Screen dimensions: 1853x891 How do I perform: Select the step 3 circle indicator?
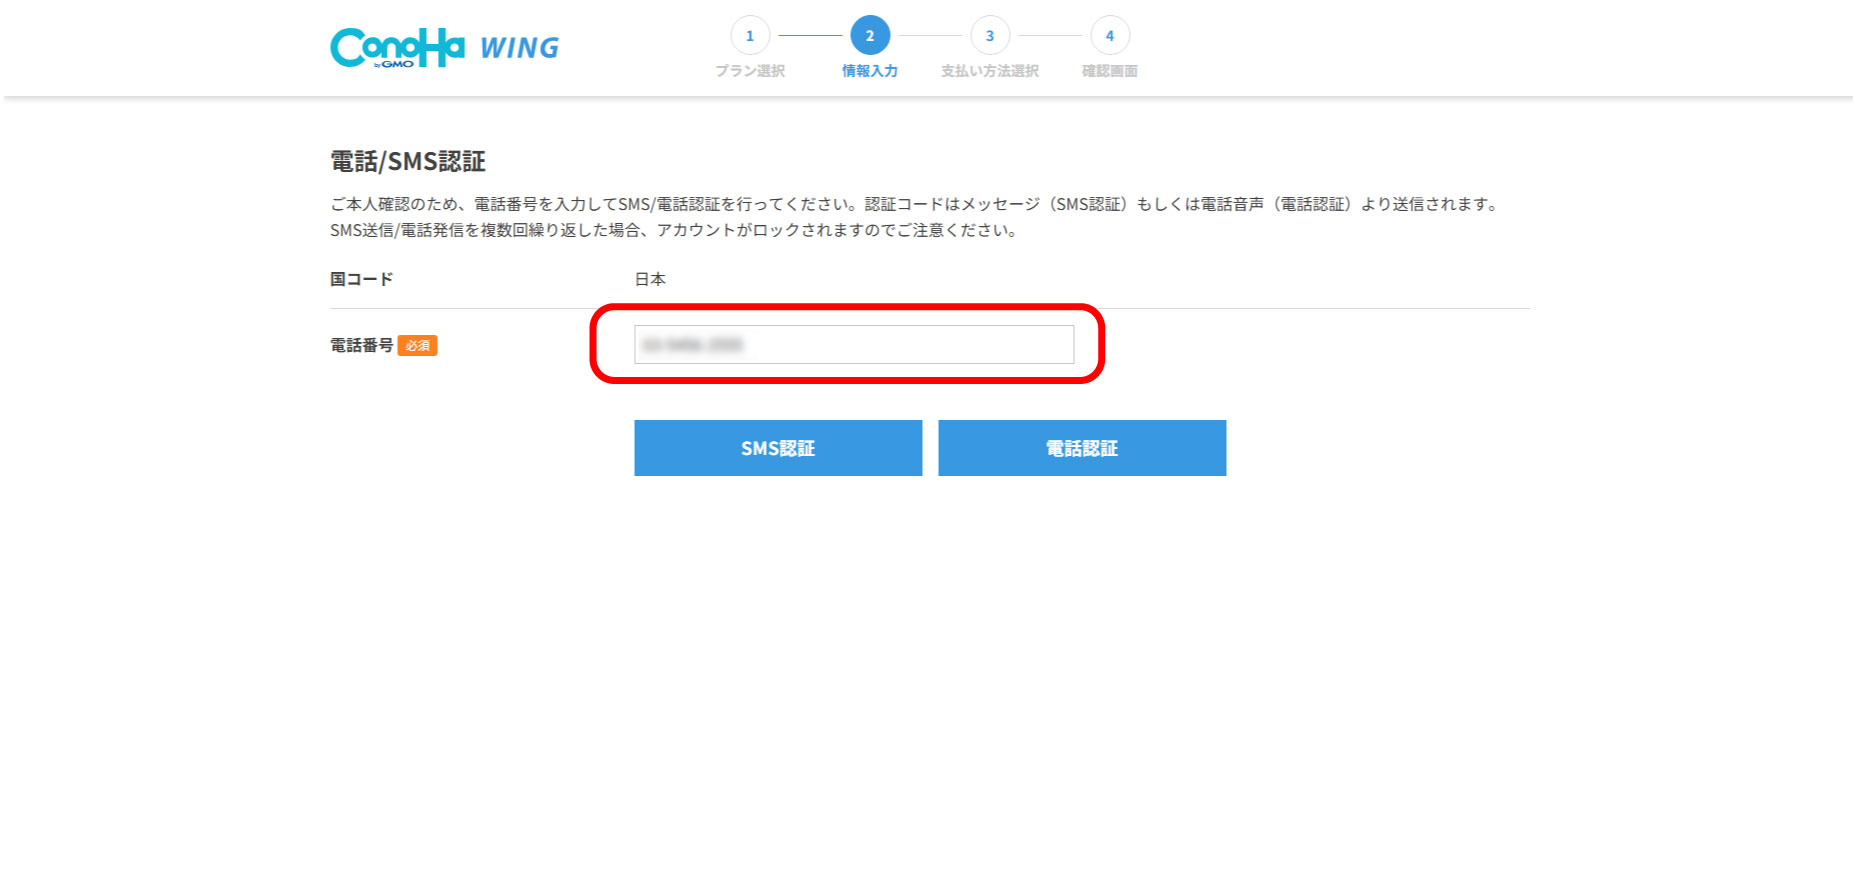[990, 36]
